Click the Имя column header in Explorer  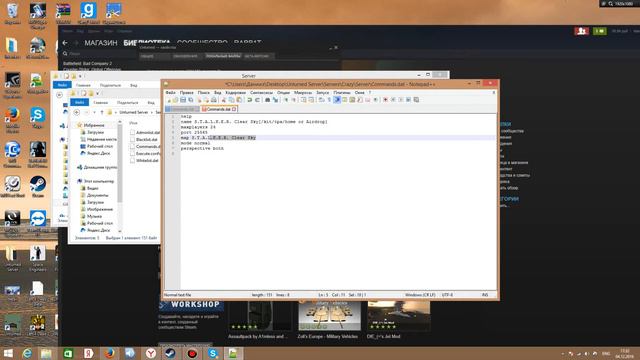point(133,123)
